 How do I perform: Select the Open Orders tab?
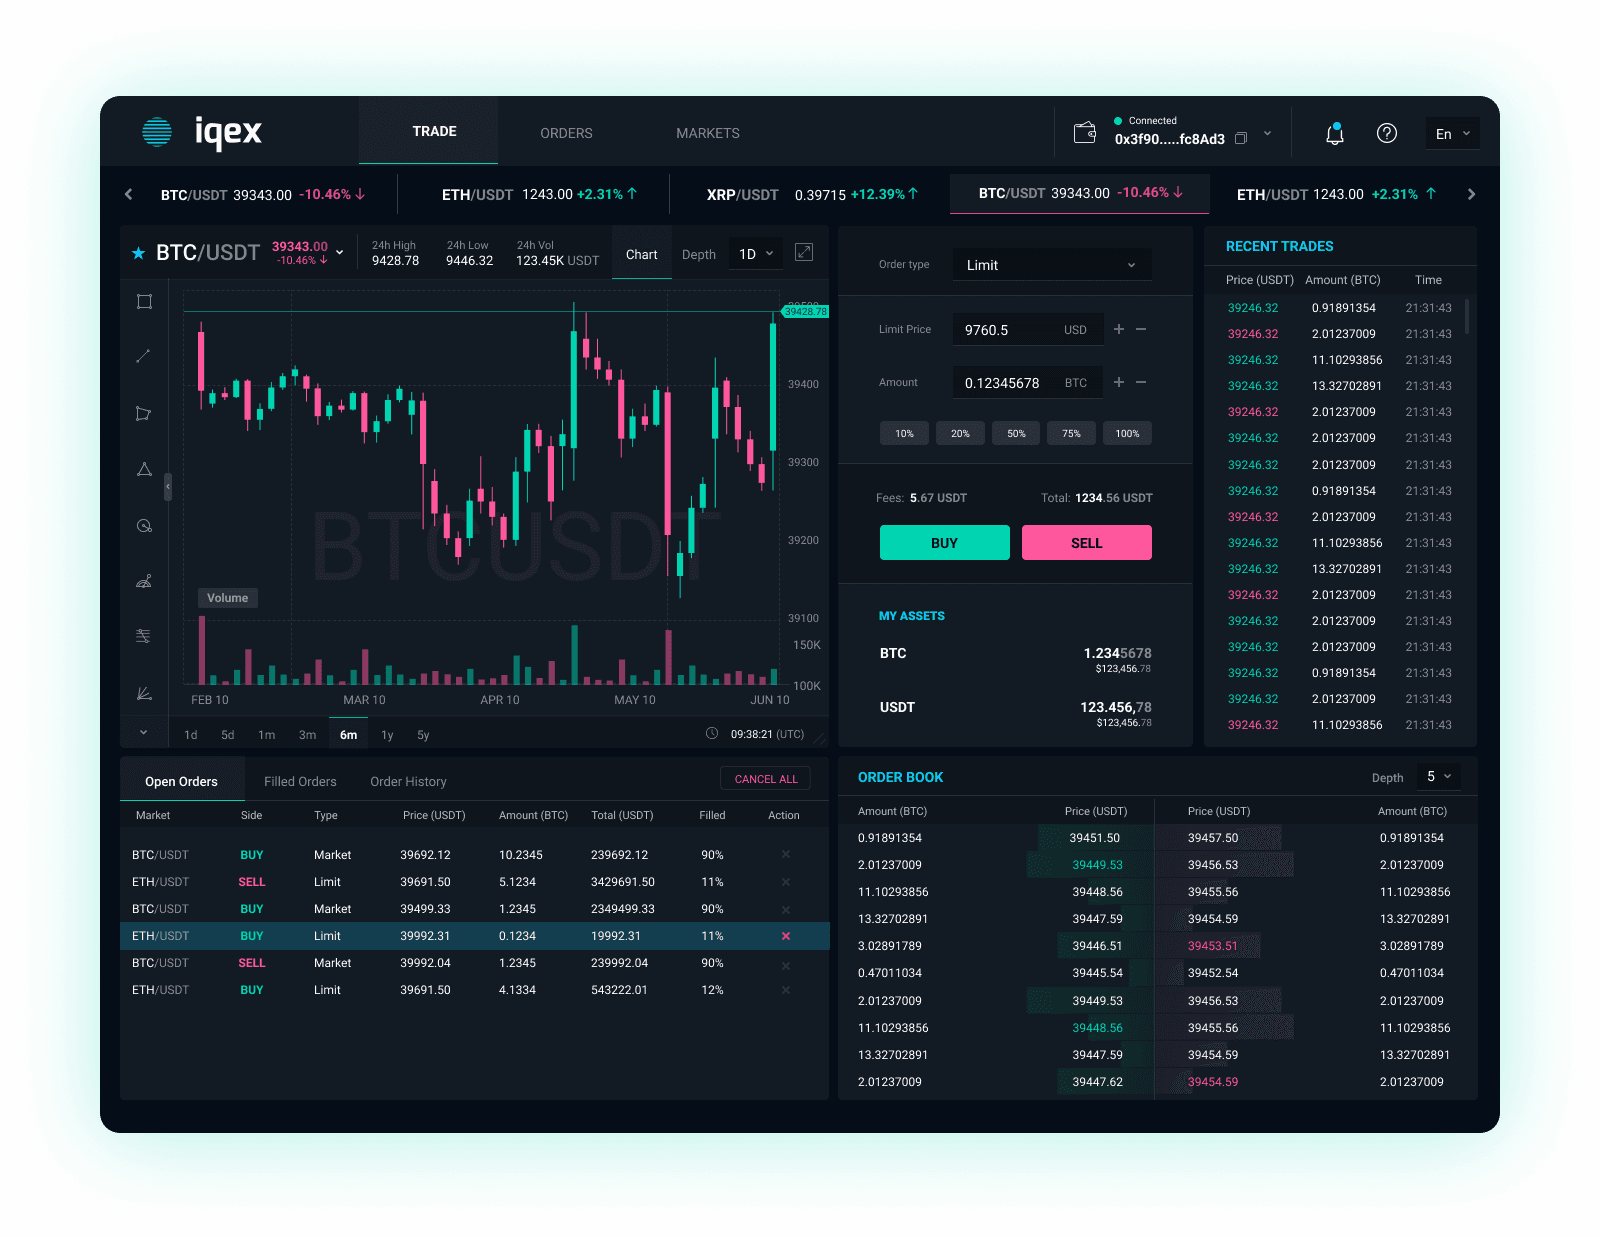(x=181, y=781)
